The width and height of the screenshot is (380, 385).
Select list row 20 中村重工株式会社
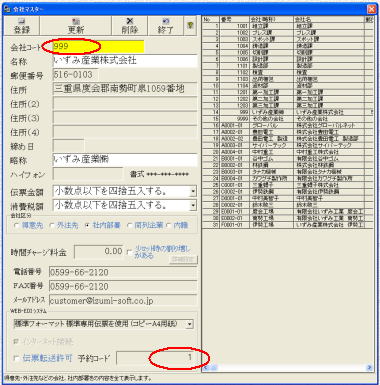(287, 152)
